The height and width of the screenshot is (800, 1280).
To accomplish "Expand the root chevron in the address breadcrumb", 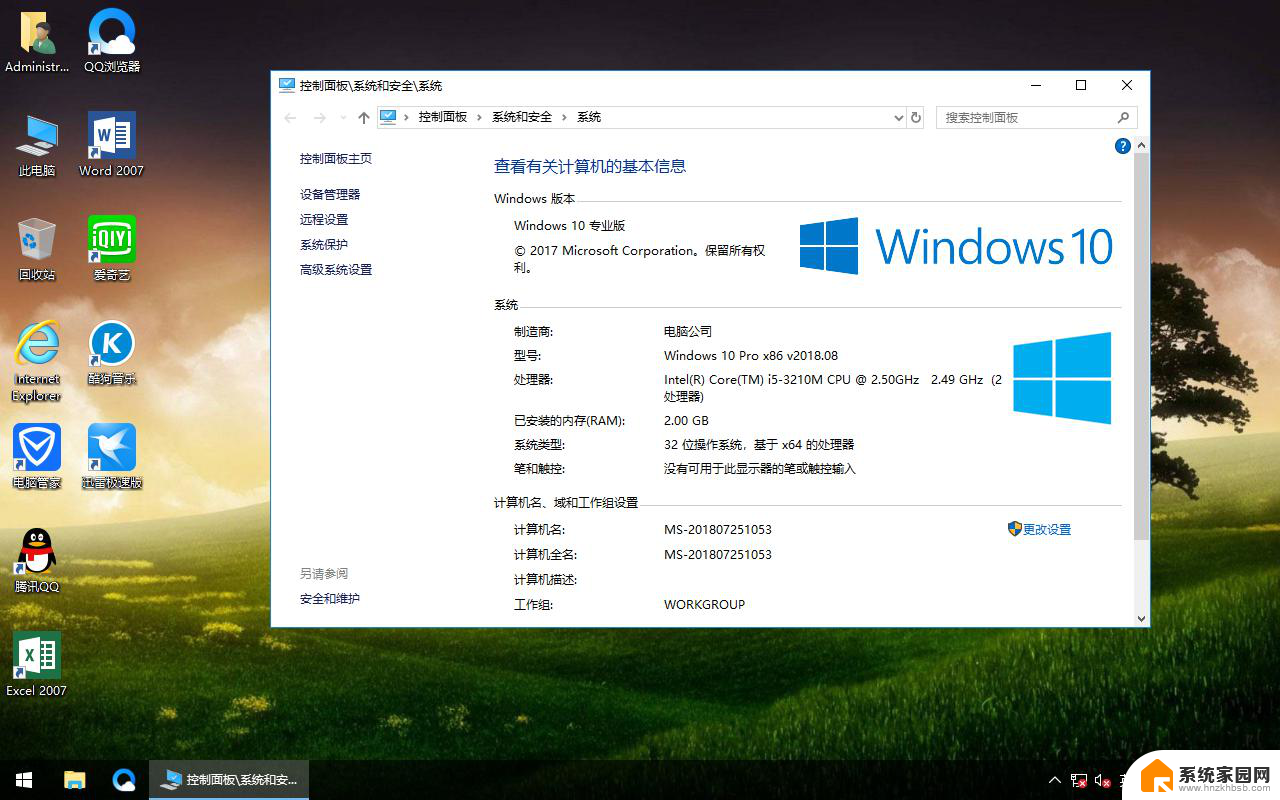I will [x=407, y=117].
